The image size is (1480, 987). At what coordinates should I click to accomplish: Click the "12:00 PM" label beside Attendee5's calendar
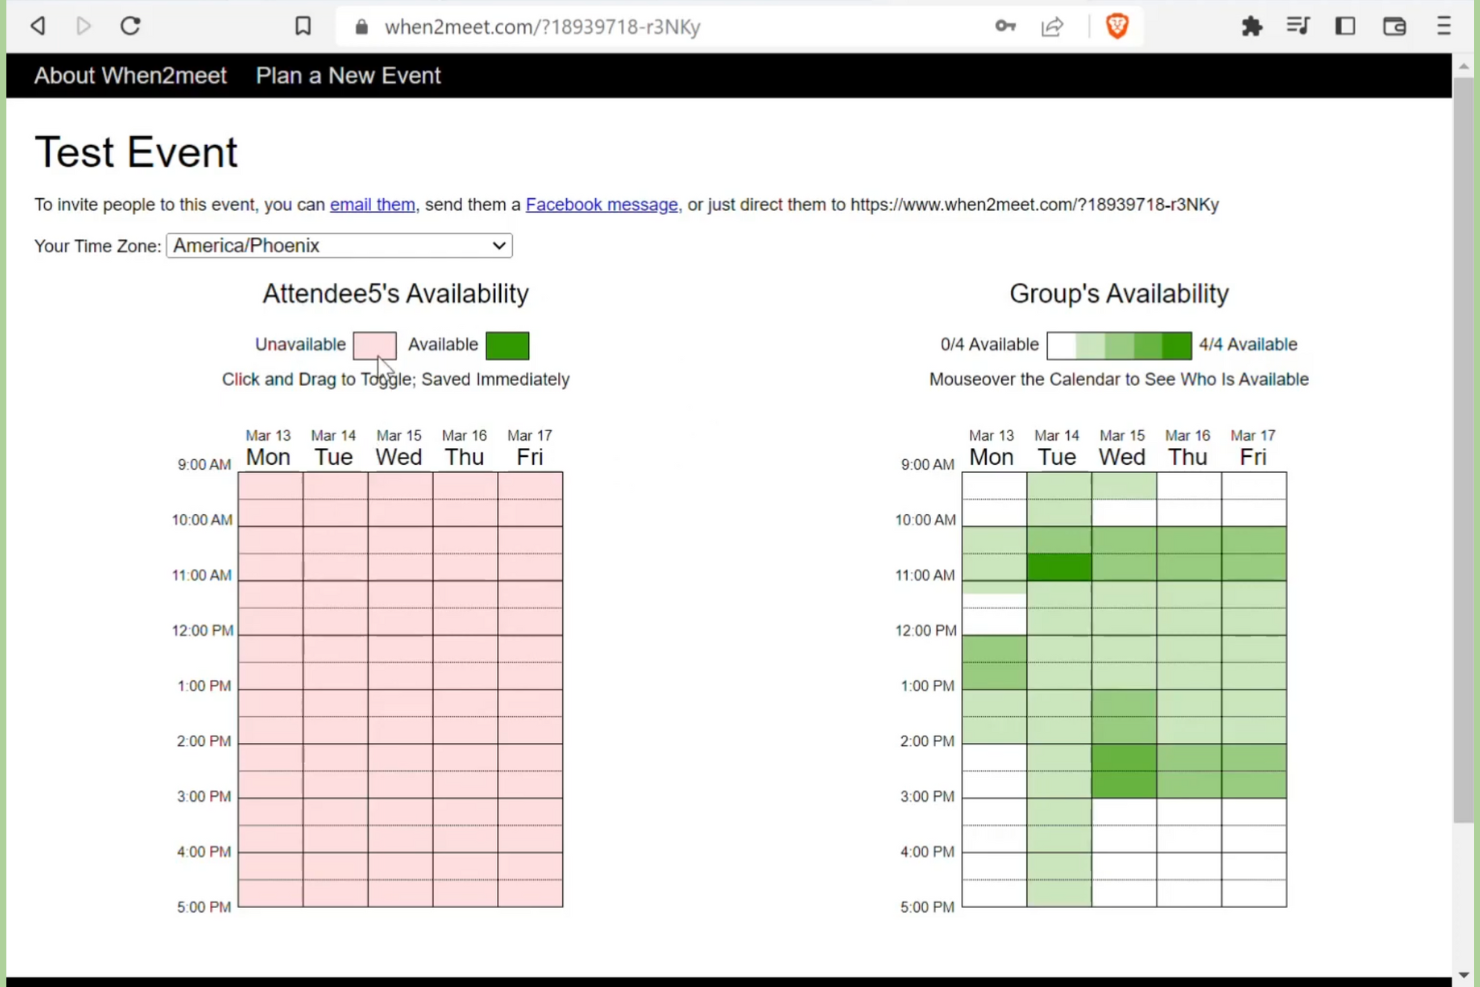click(x=202, y=631)
